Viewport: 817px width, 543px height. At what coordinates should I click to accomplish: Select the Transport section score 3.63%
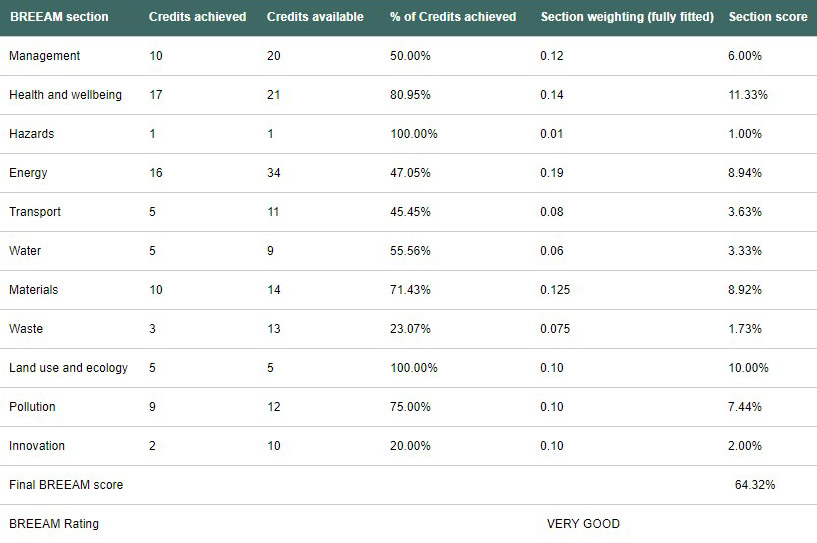745,212
